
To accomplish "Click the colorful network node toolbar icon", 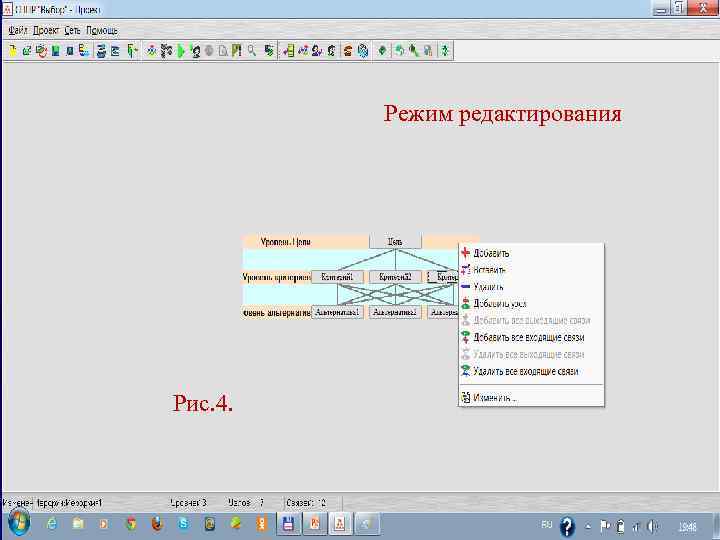I will pos(151,51).
